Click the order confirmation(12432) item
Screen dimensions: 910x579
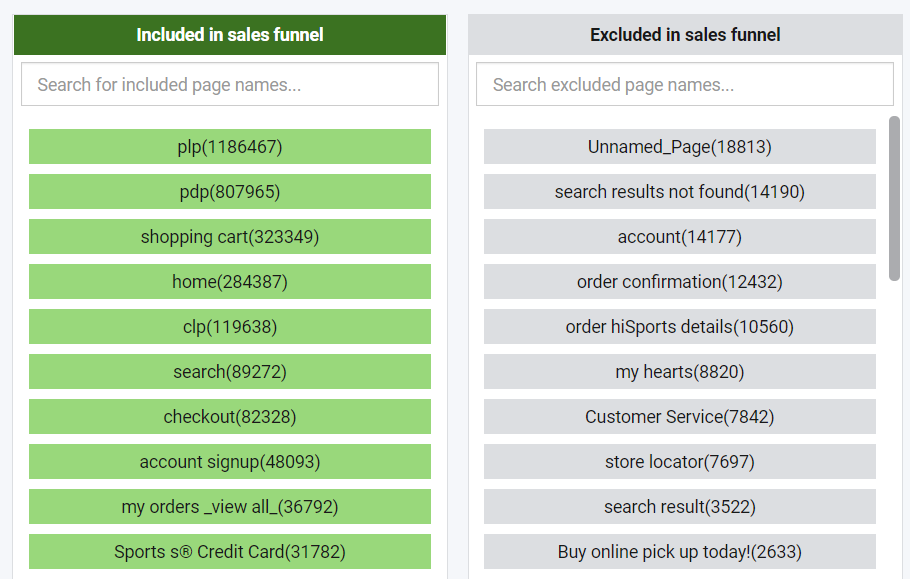tap(680, 281)
